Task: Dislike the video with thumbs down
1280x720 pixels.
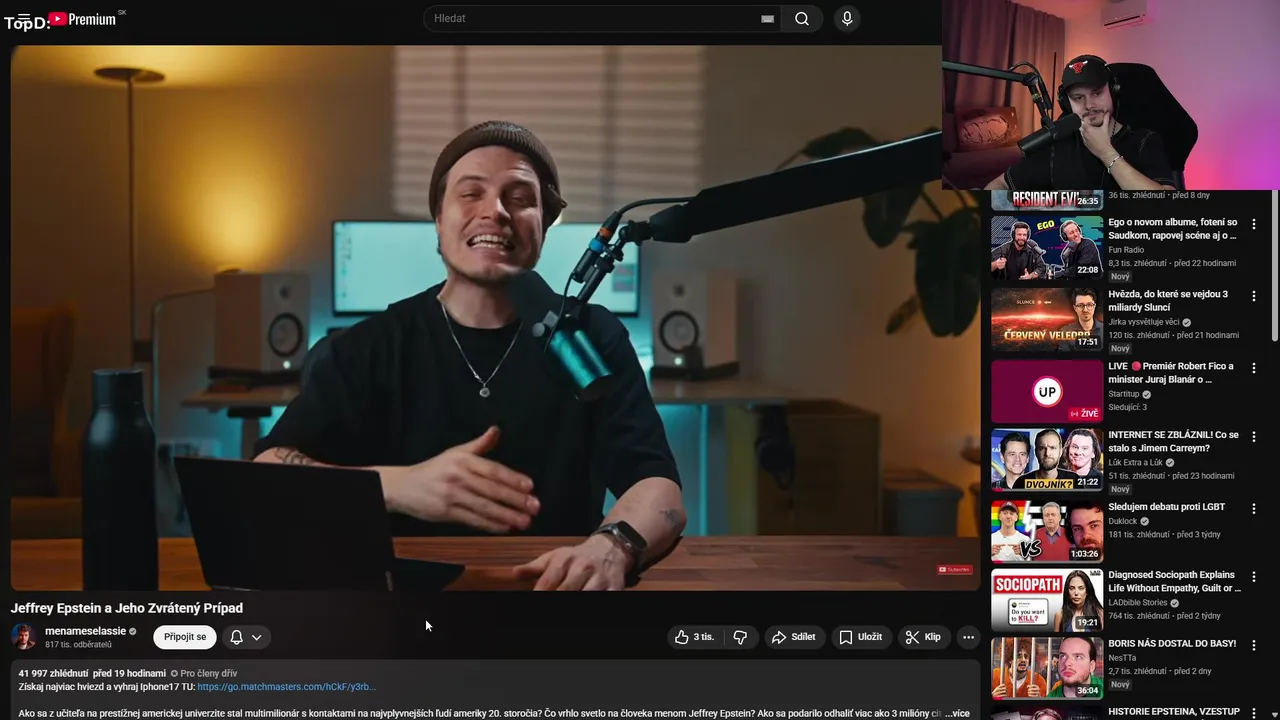Action: (740, 637)
